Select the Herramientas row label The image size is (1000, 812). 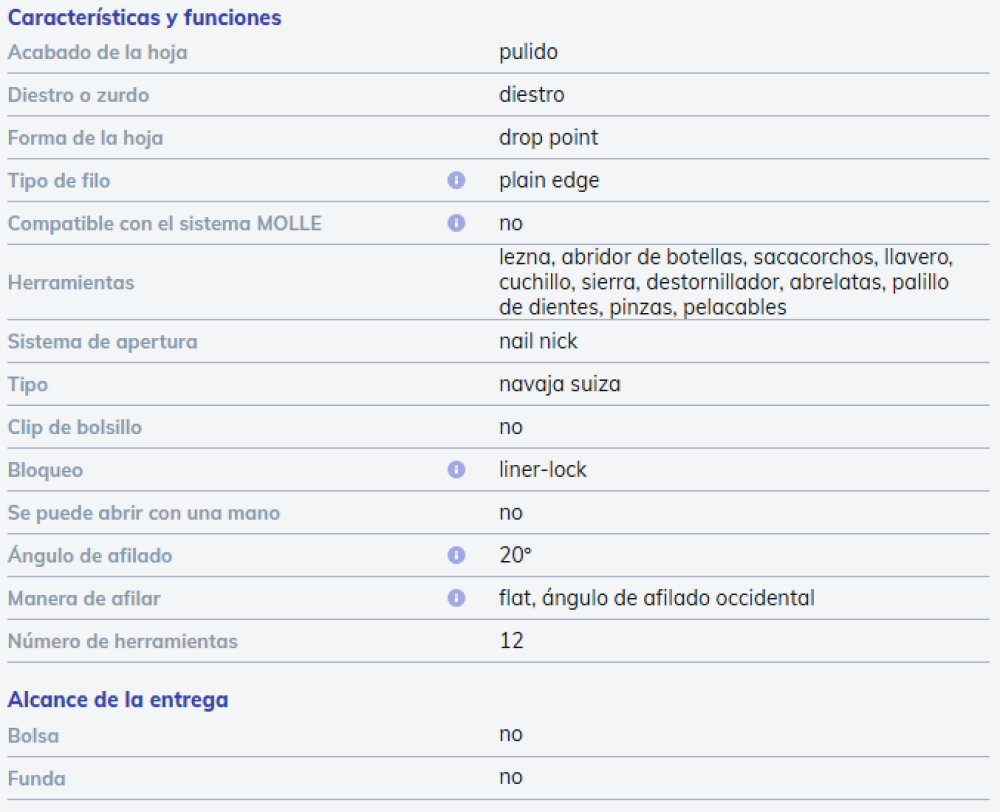pos(71,283)
